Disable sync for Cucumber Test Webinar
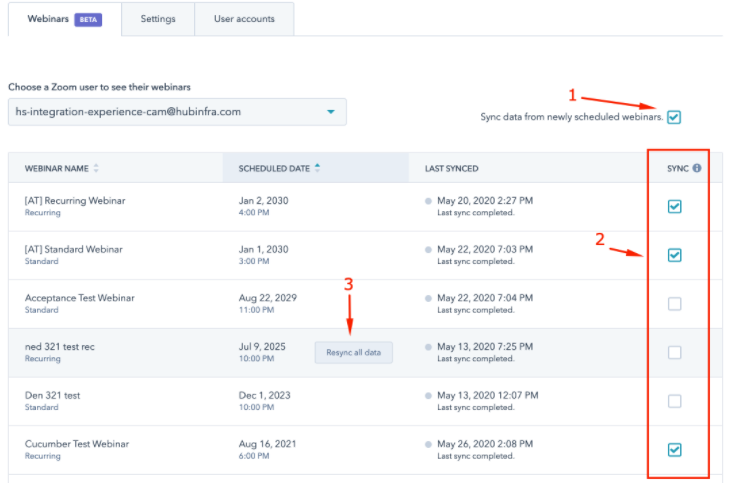The image size is (733, 486). pyautogui.click(x=674, y=450)
